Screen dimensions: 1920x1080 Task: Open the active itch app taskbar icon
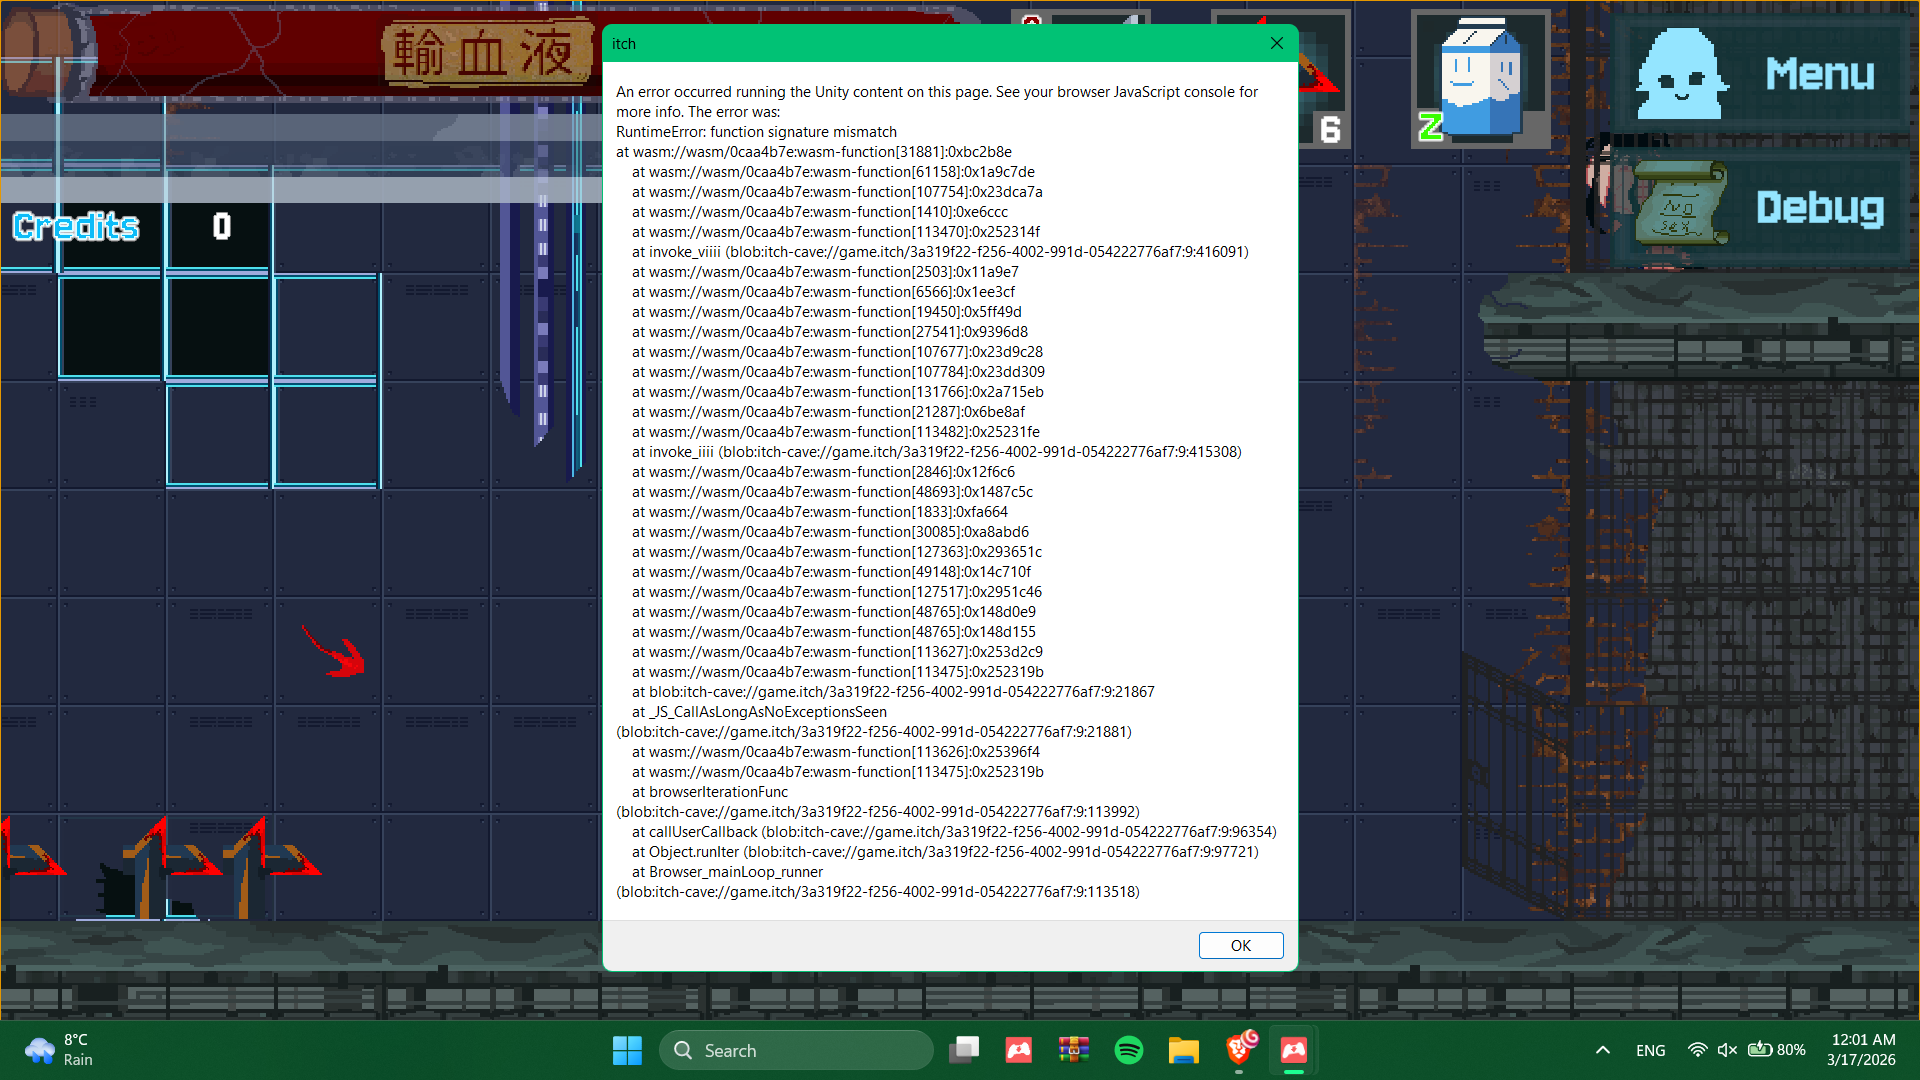tap(1294, 1050)
